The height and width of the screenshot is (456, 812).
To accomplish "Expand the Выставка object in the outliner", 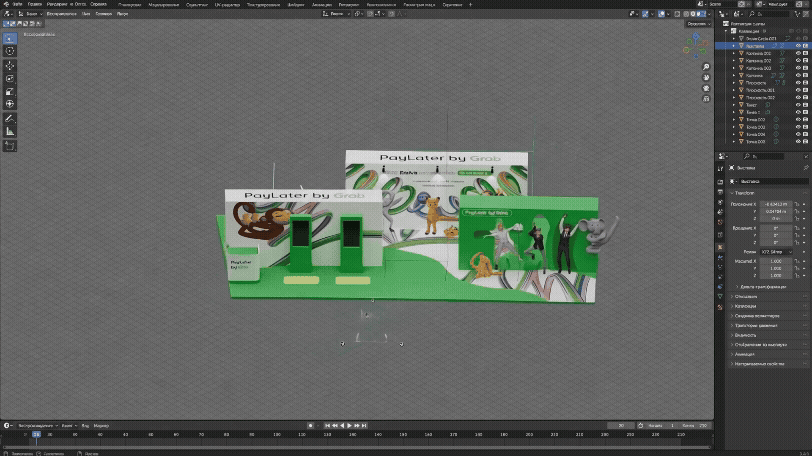I will [x=733, y=46].
